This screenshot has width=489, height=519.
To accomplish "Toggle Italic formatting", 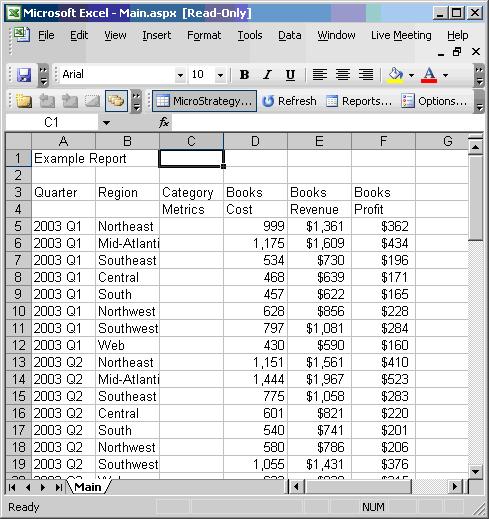I will tap(267, 75).
